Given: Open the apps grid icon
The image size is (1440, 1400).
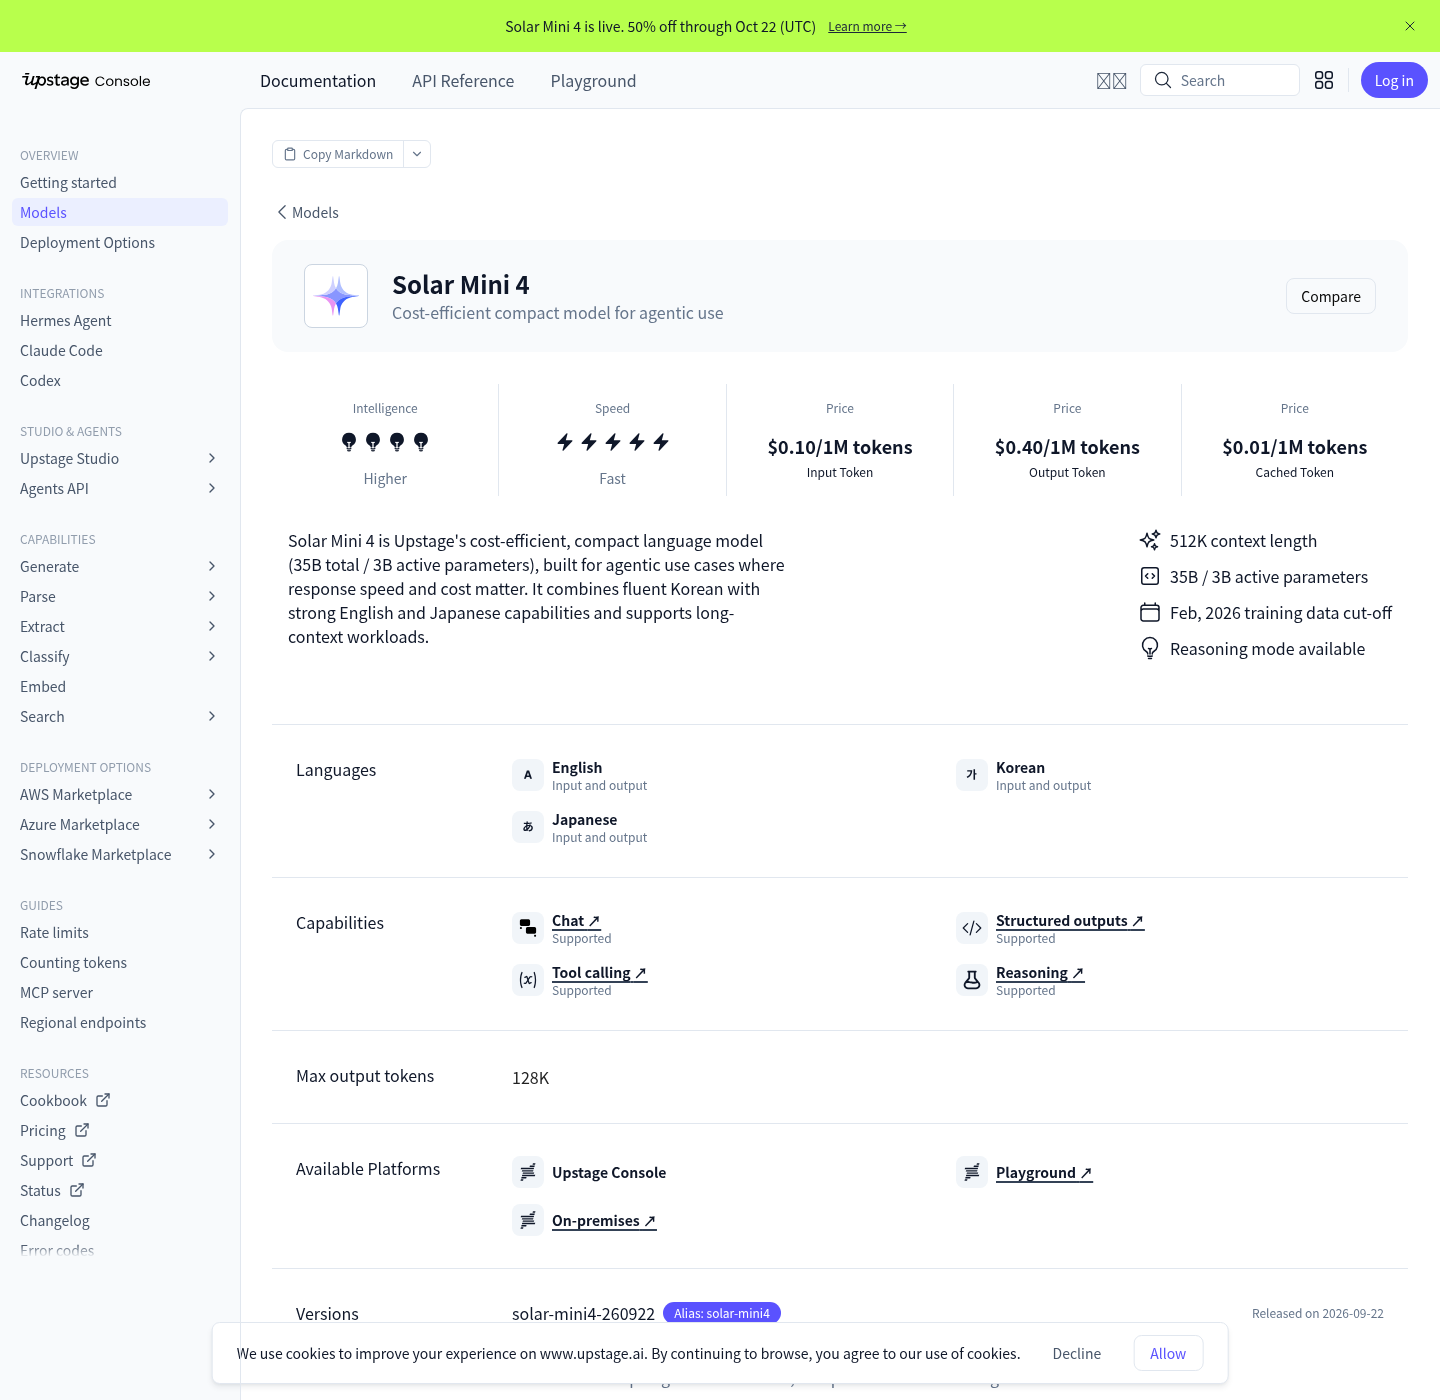Looking at the screenshot, I should [x=1324, y=80].
